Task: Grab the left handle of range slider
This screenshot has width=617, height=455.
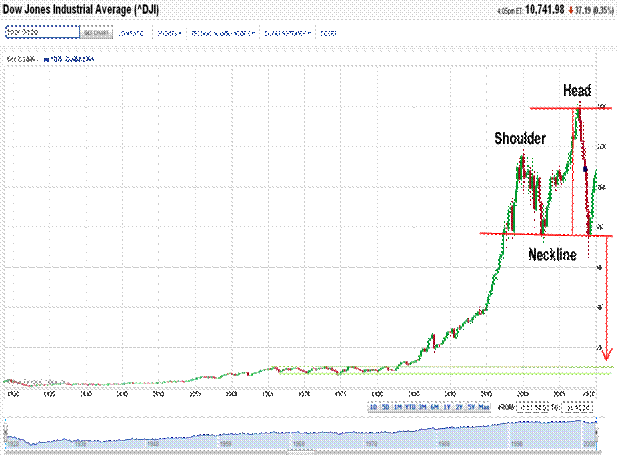Action: 6,433
